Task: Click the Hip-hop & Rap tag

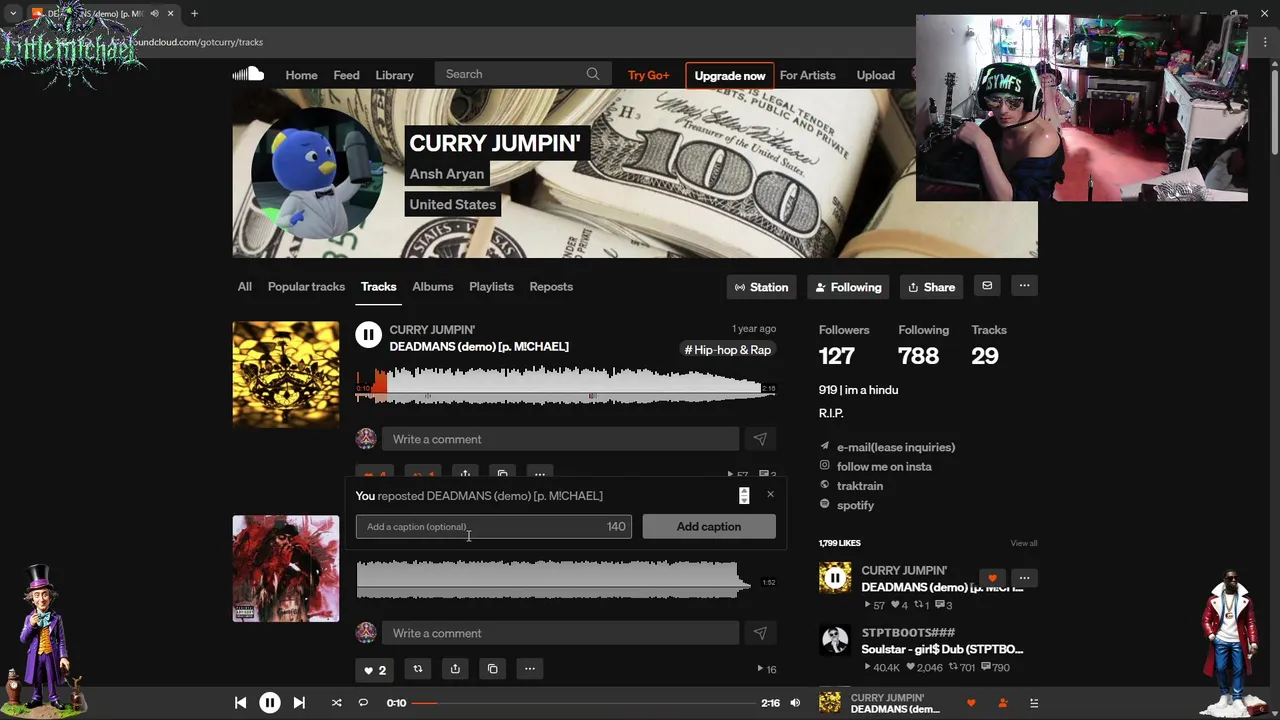Action: point(727,350)
